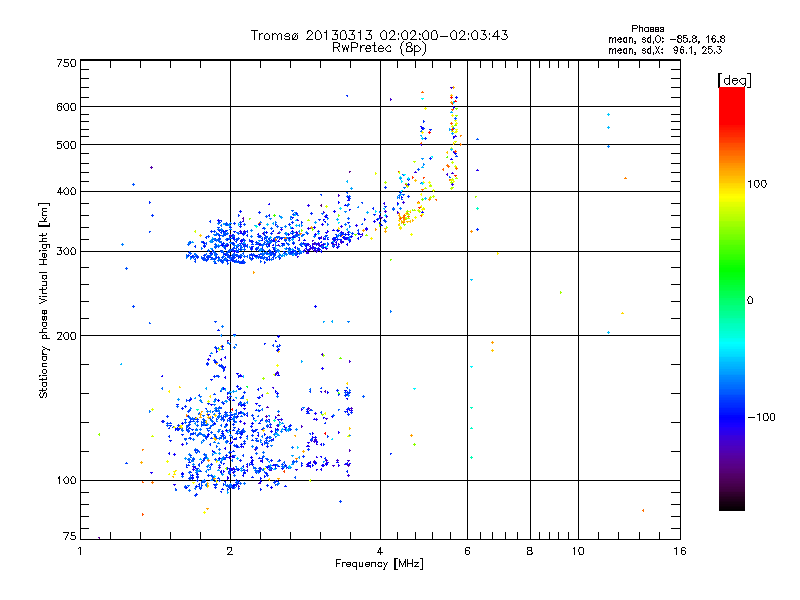Click the '300' y-axis tick label

click(66, 252)
